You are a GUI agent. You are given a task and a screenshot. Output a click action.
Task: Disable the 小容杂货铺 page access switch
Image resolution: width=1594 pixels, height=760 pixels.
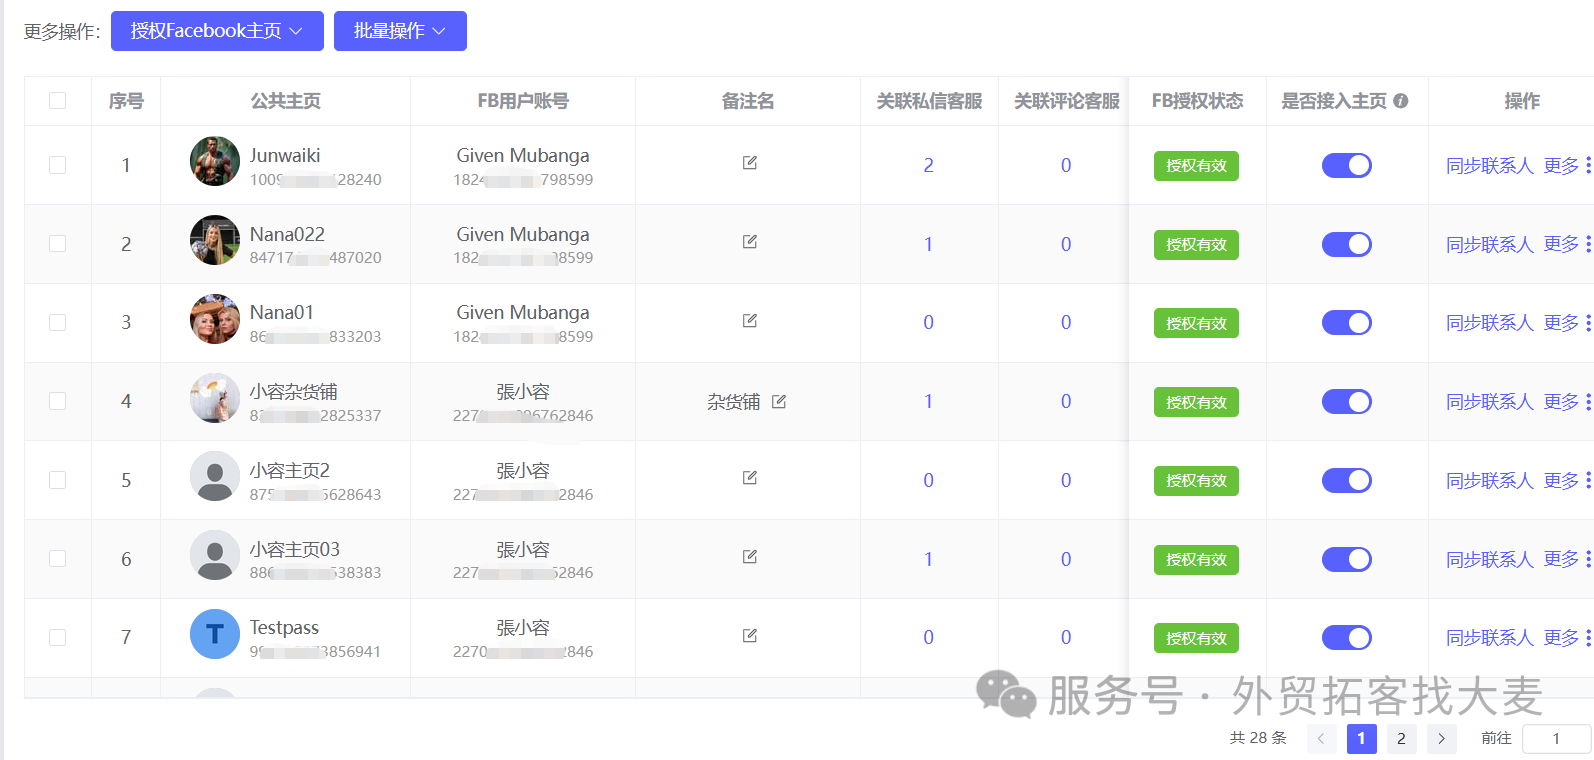tap(1346, 402)
